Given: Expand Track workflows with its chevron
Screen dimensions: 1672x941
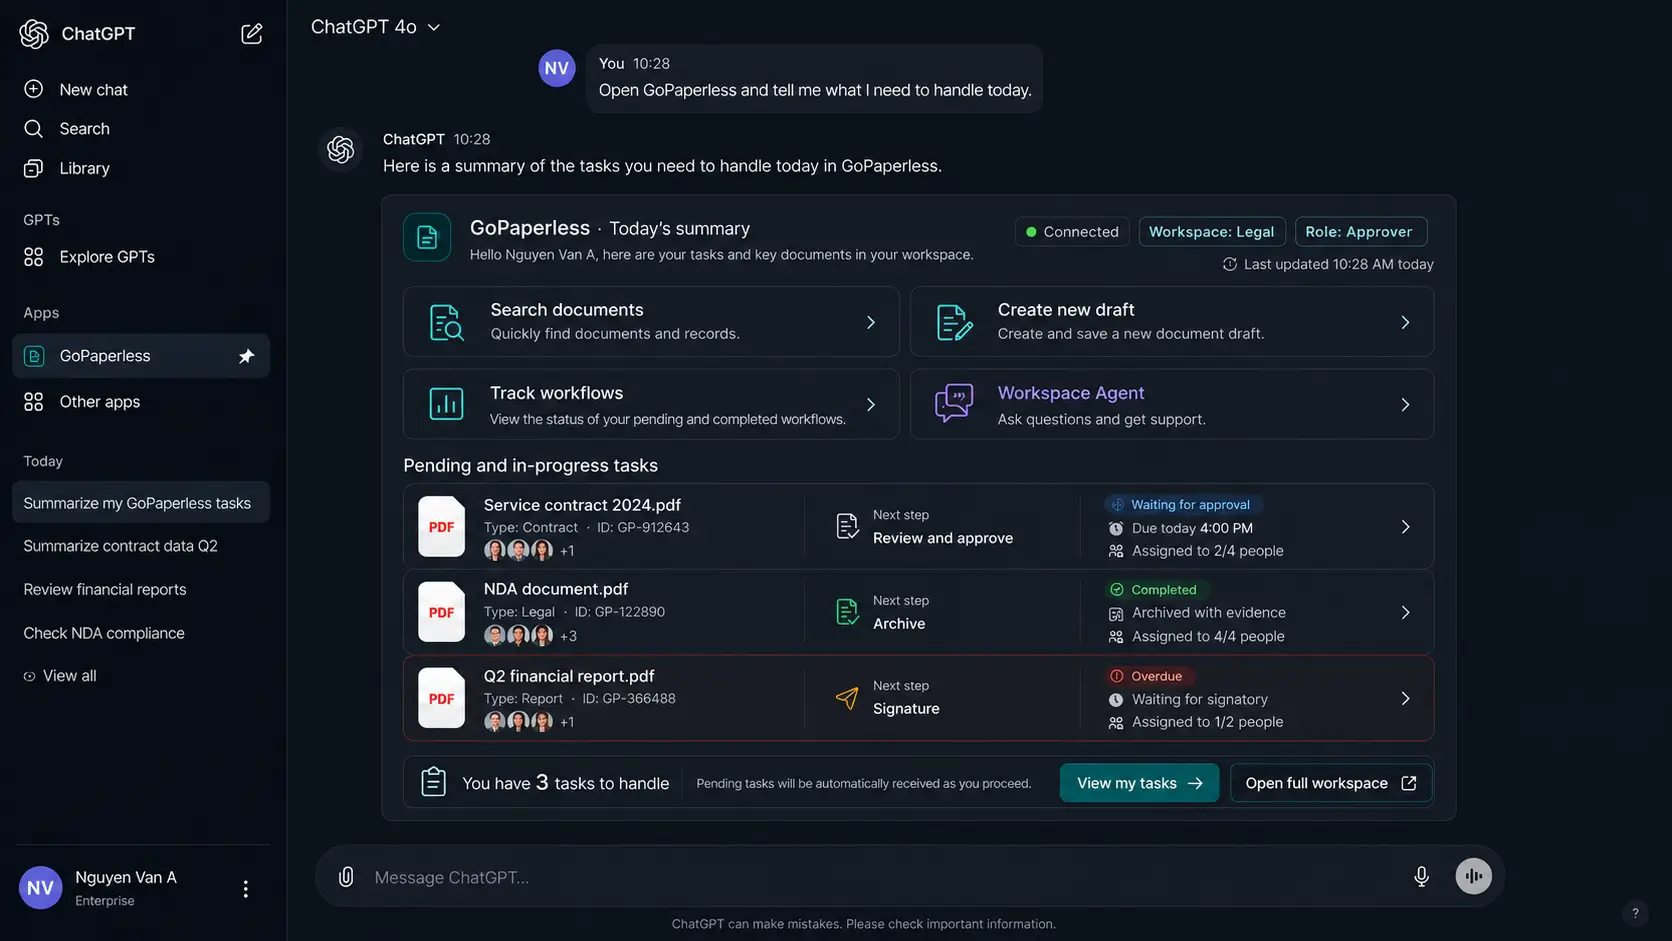Looking at the screenshot, I should coord(870,404).
